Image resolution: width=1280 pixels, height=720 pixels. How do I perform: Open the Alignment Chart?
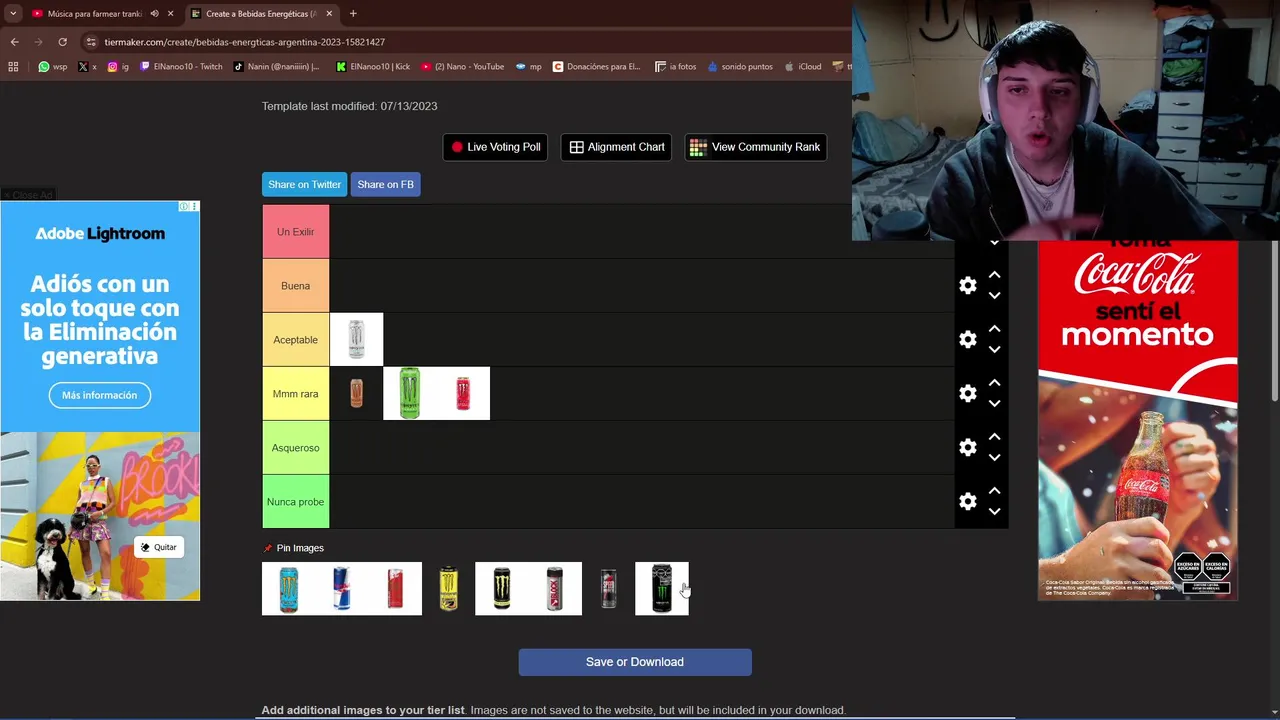[x=616, y=147]
